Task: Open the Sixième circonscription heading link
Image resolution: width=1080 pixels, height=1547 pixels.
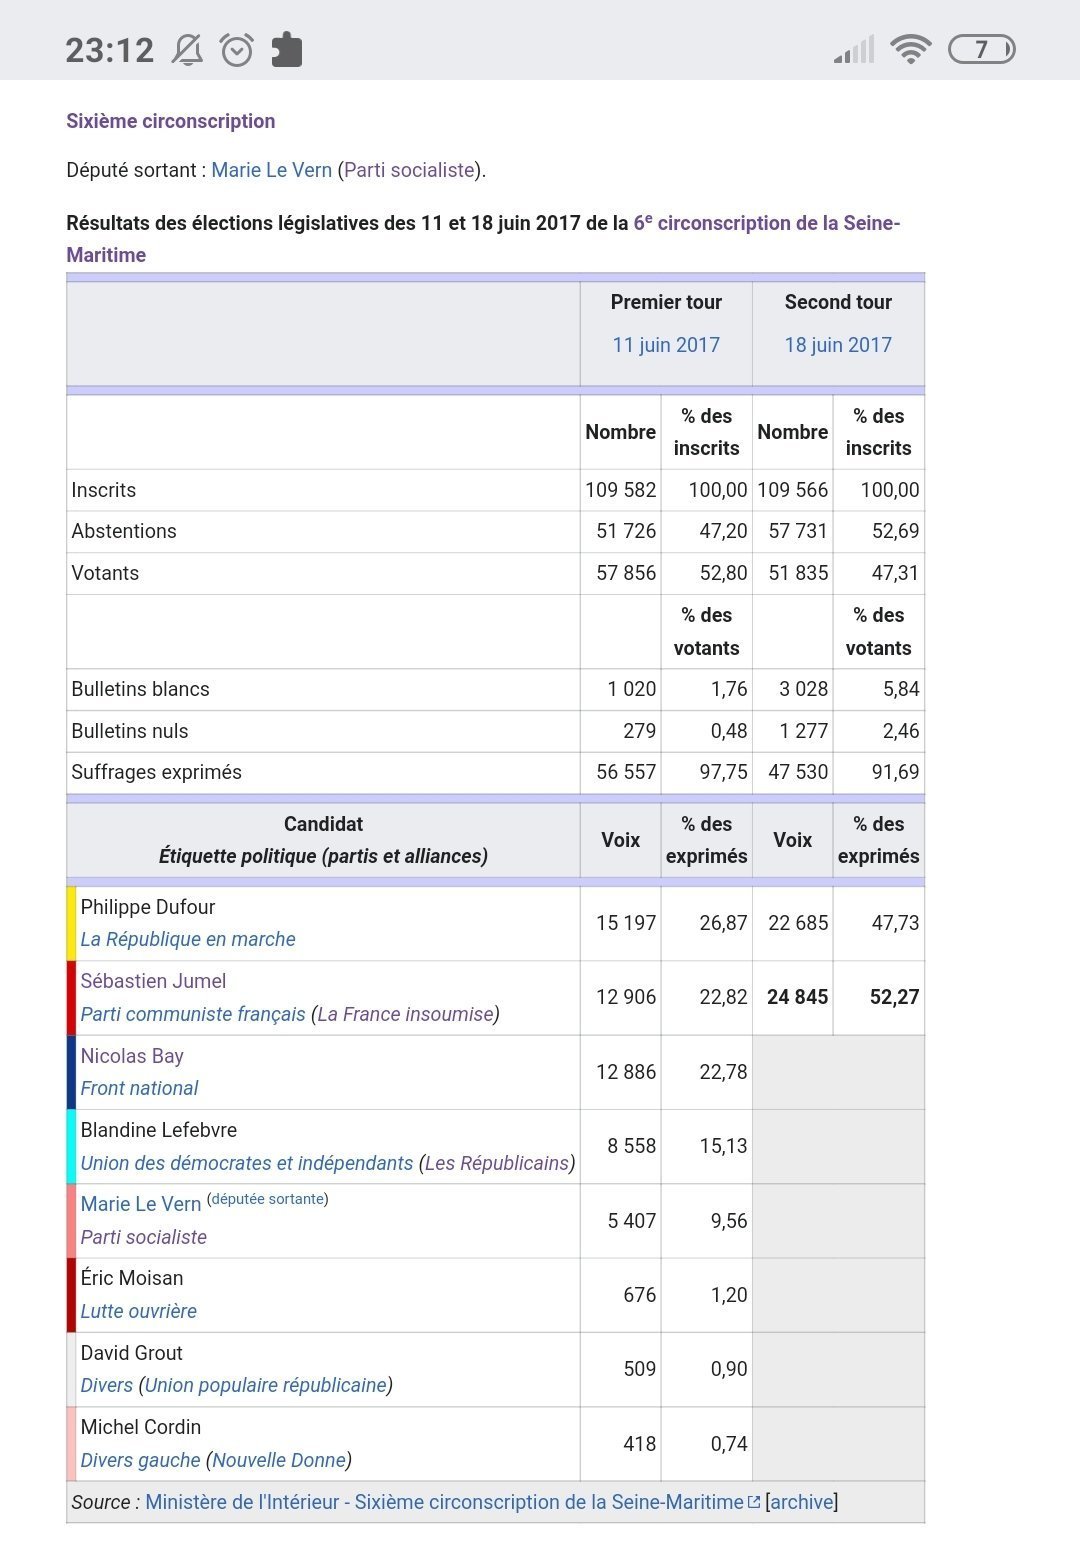Action: (170, 121)
